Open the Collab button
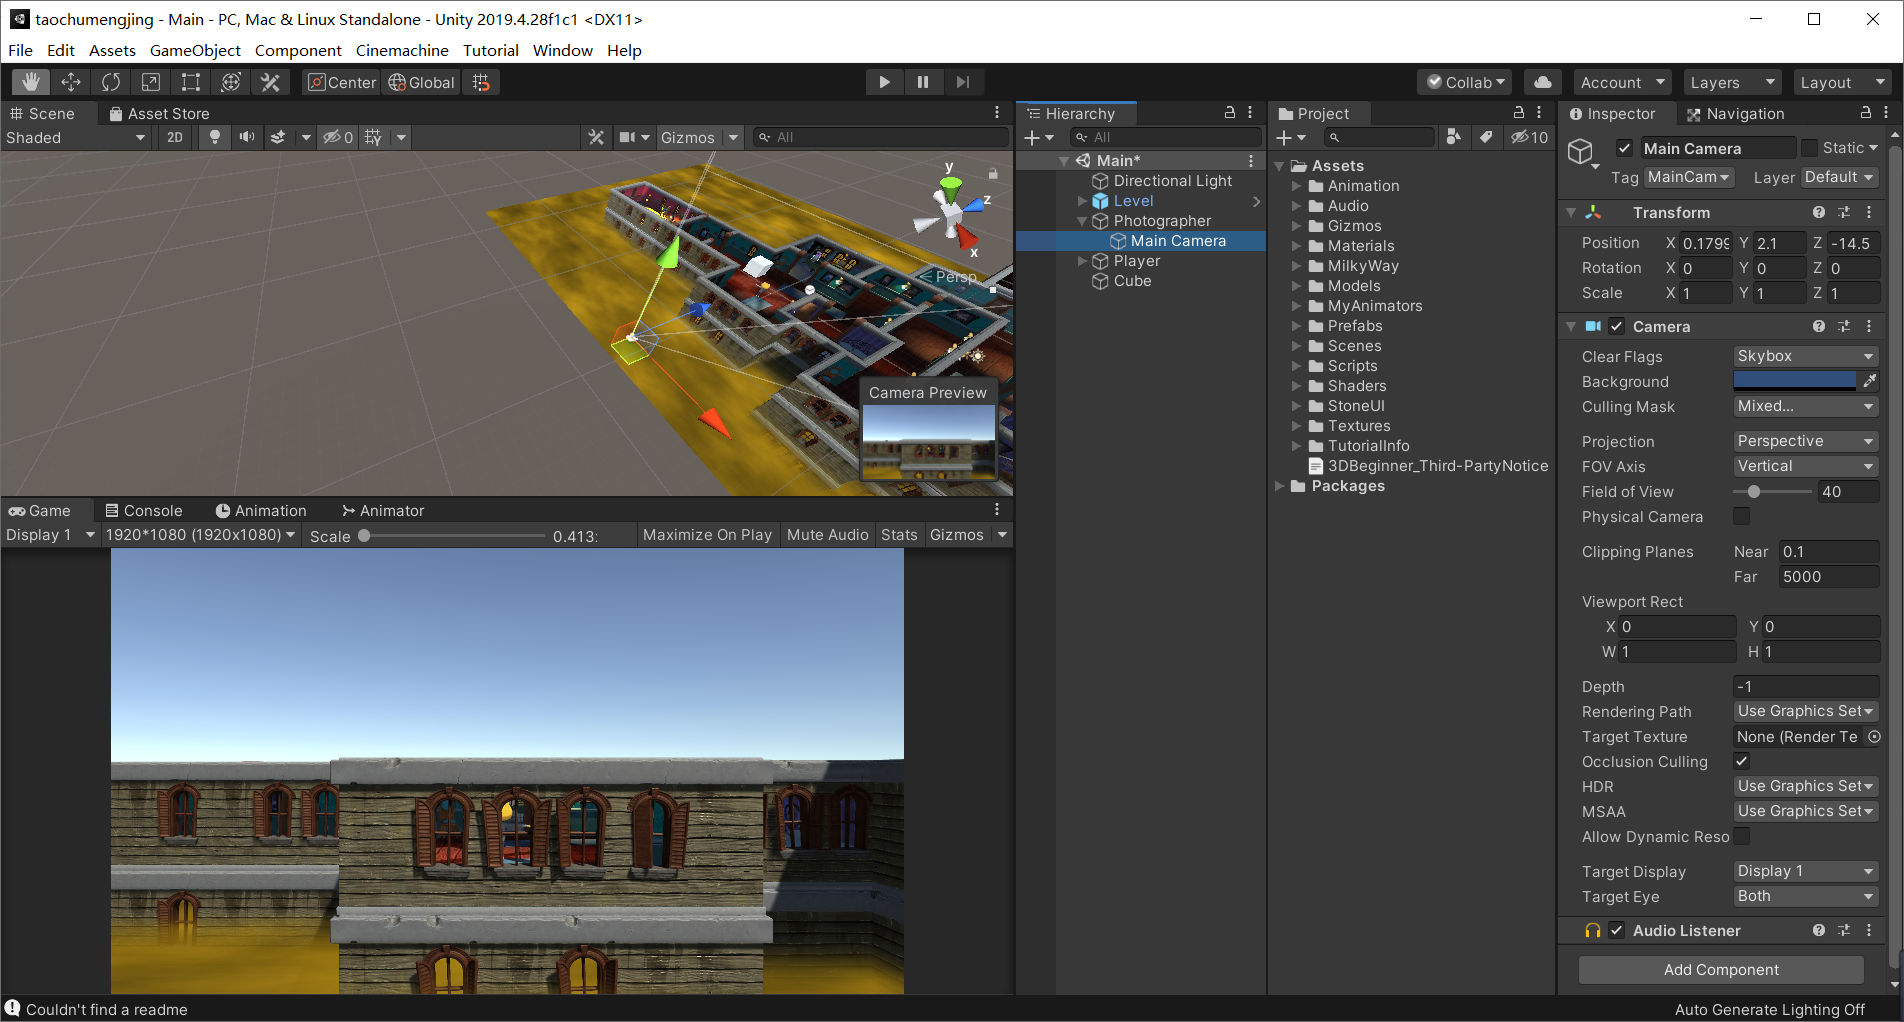Image resolution: width=1904 pixels, height=1022 pixels. click(x=1466, y=82)
